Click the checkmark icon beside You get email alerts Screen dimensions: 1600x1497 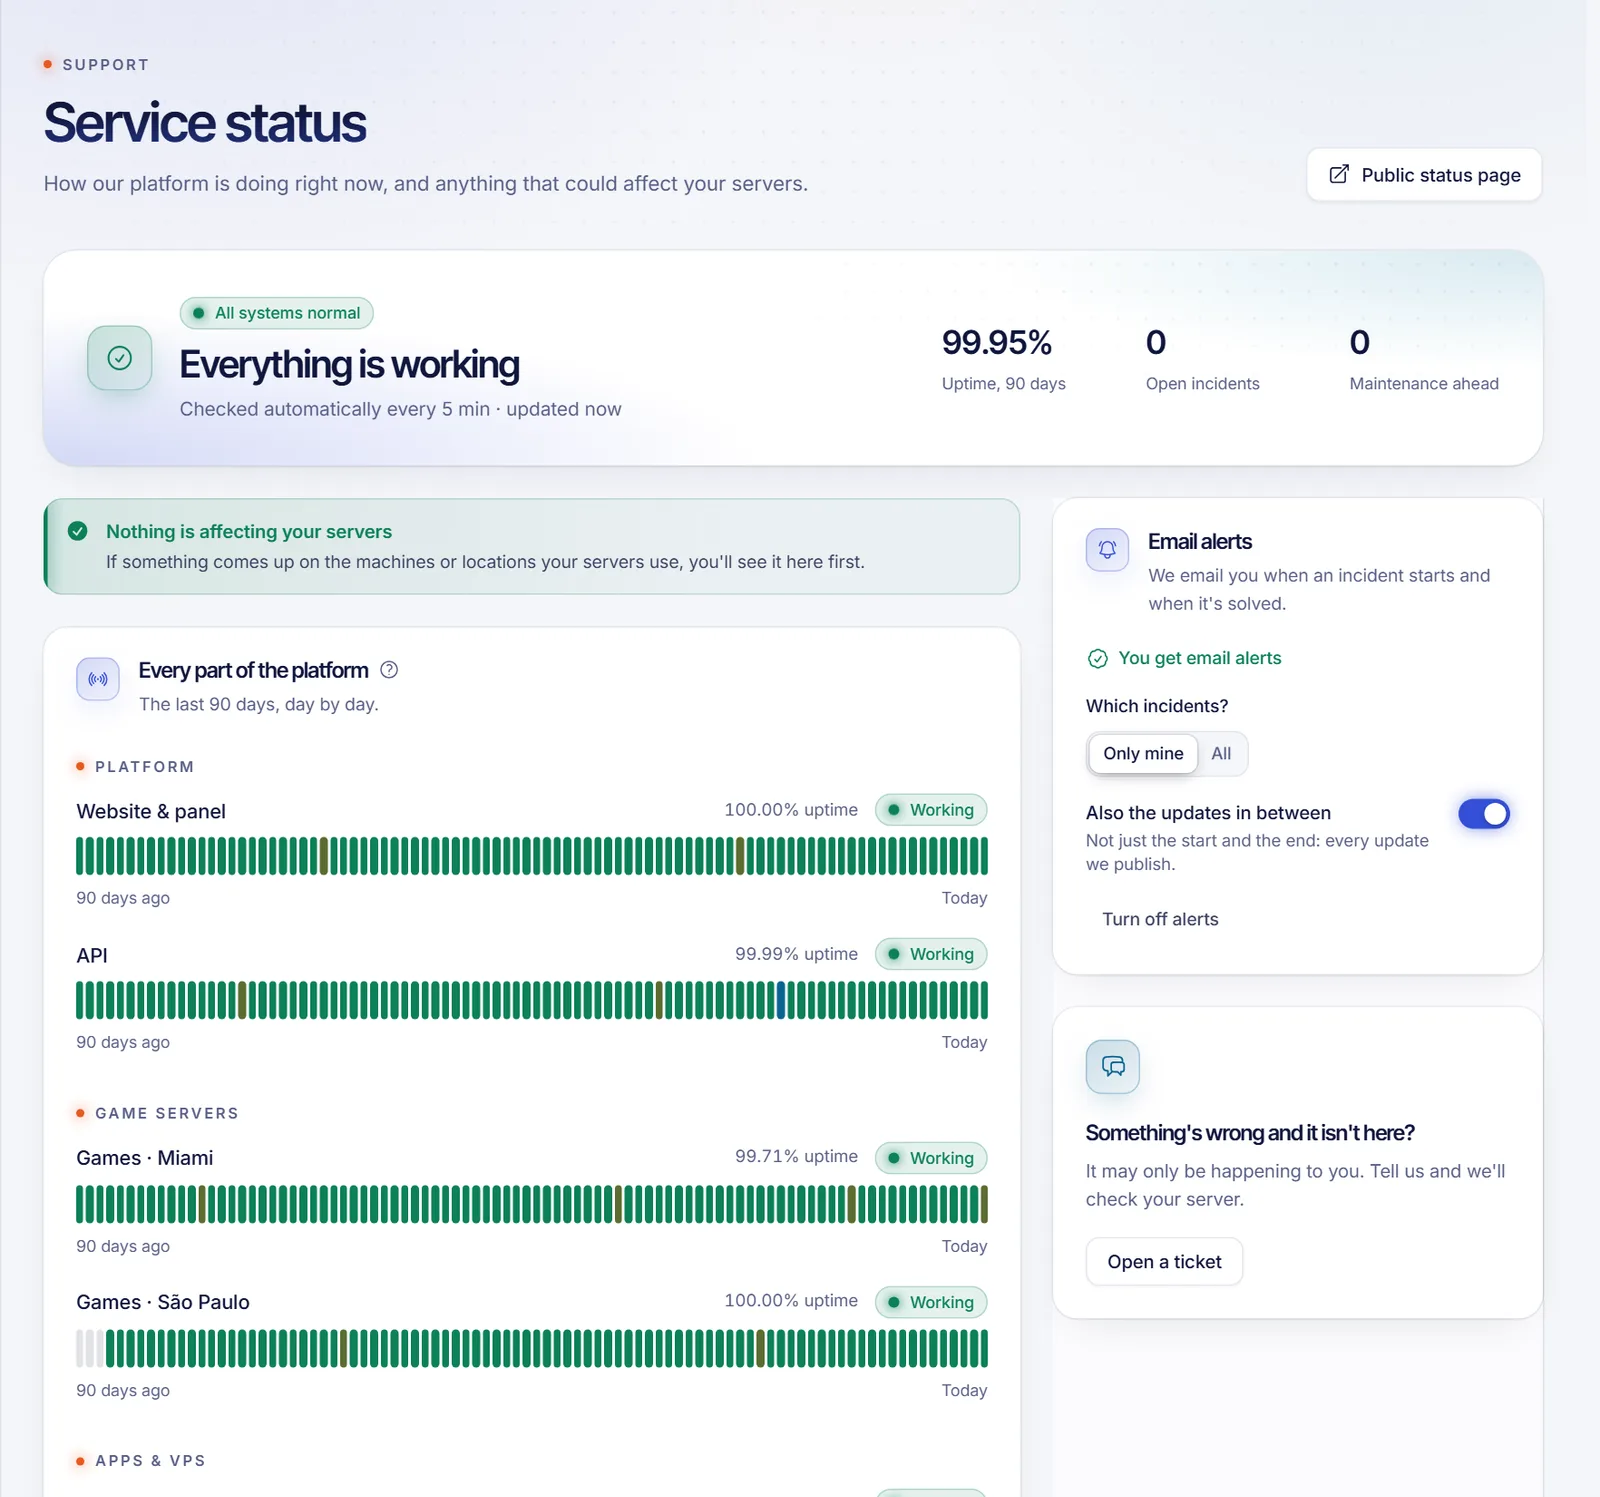pyautogui.click(x=1097, y=659)
